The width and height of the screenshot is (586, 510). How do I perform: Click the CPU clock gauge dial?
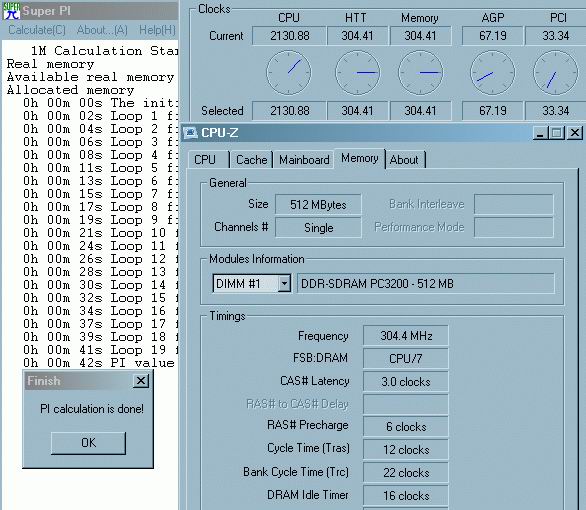289,72
